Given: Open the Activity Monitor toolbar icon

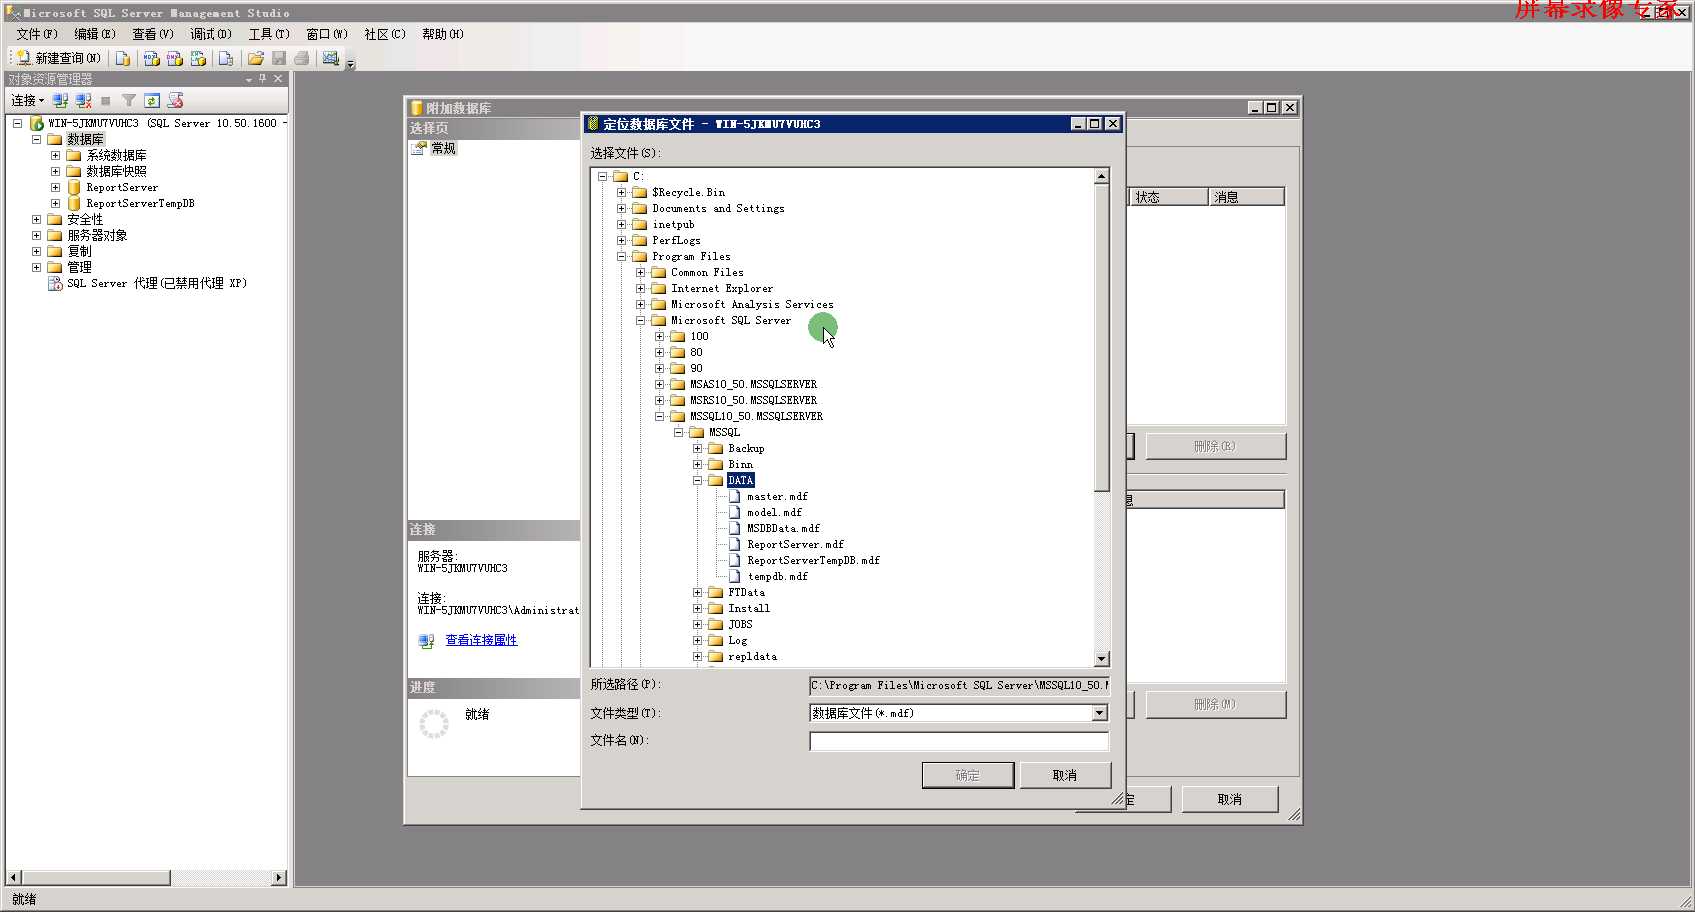Looking at the screenshot, I should (x=331, y=58).
